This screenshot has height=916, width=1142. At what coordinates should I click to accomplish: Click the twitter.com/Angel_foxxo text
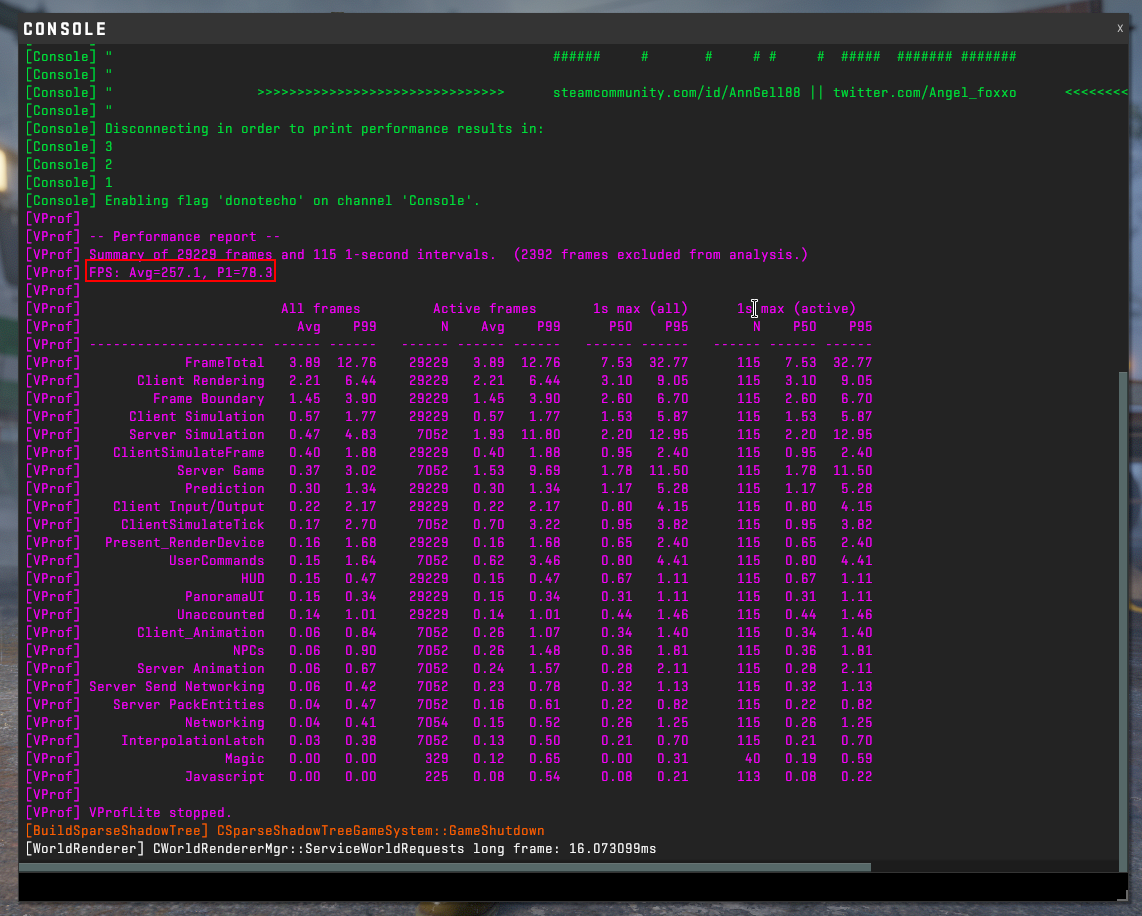[x=924, y=93]
